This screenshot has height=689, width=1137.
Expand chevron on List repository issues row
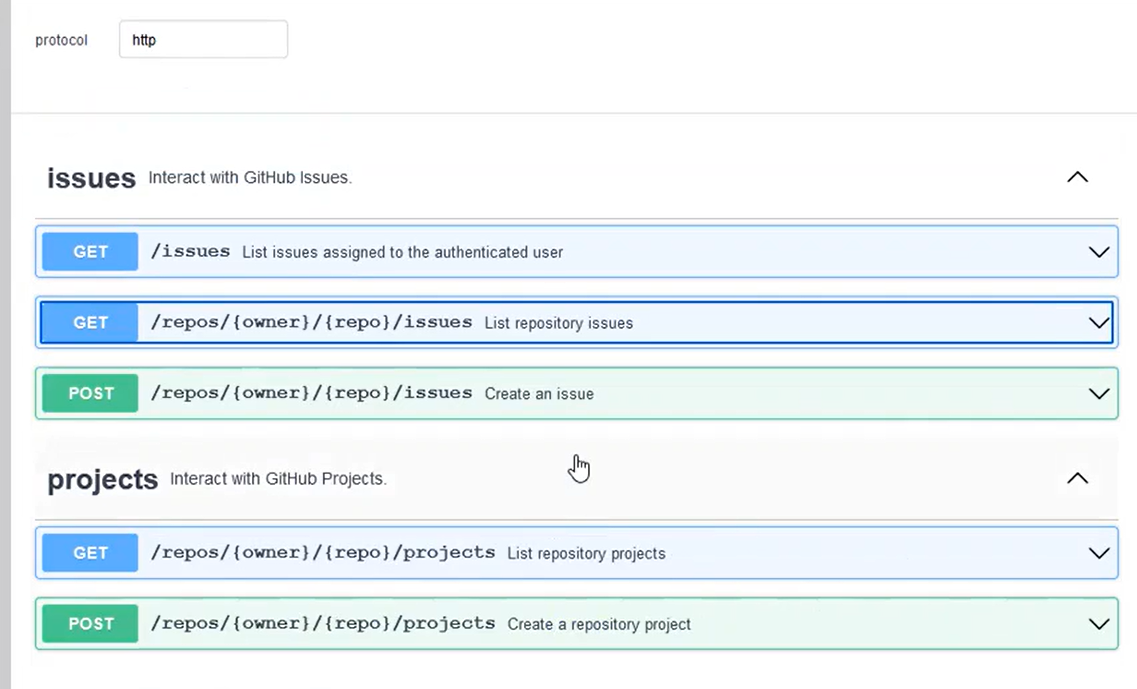pyautogui.click(x=1098, y=323)
